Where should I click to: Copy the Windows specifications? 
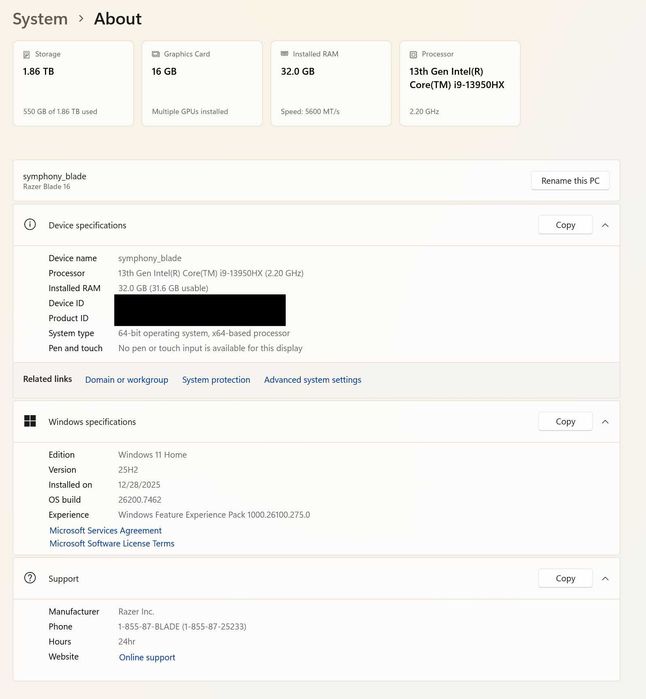tap(565, 421)
